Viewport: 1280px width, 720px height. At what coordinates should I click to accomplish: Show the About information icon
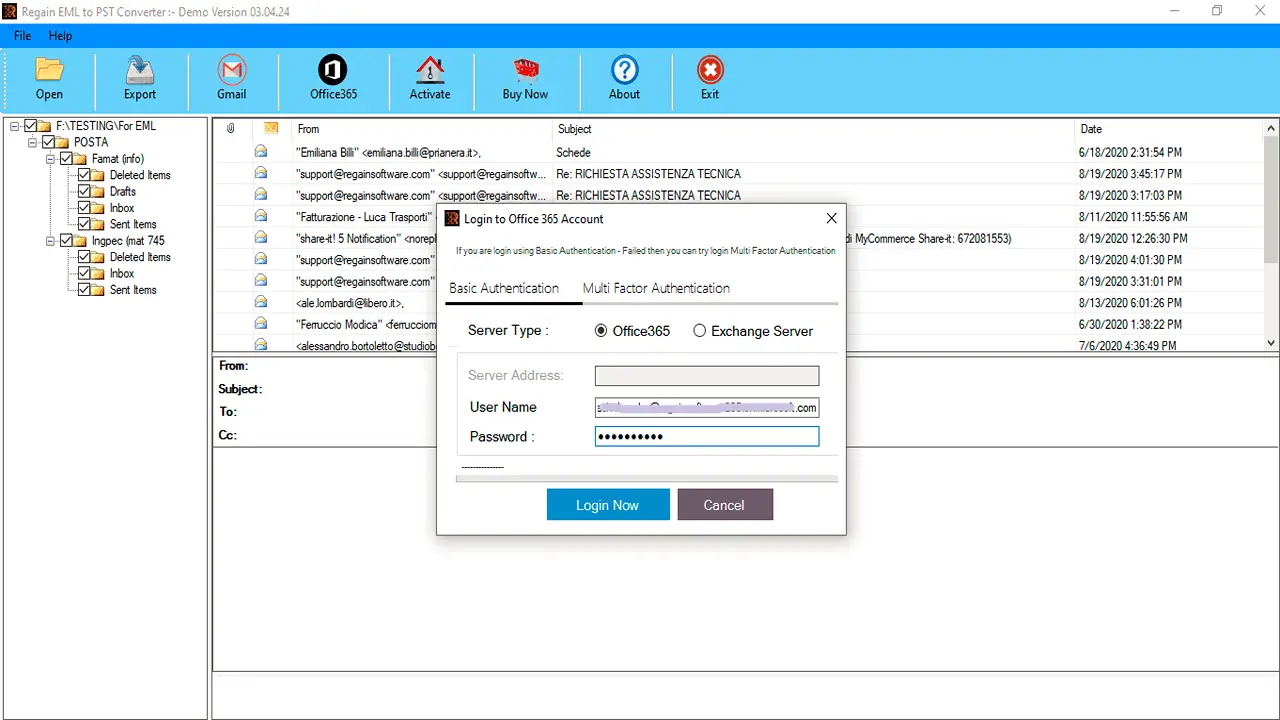625,78
